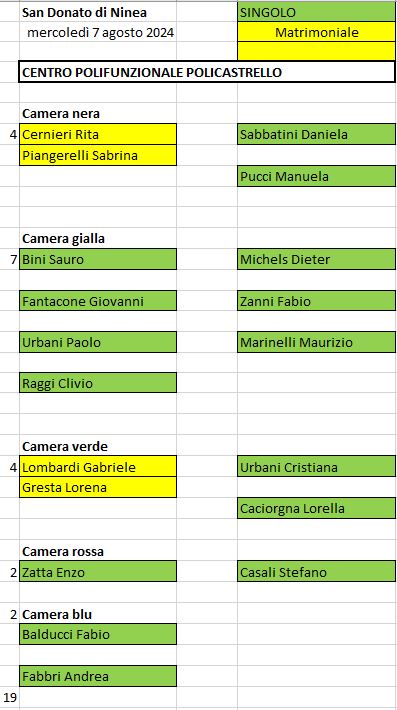
Task: Select the Fantacone Giovanni cell
Action: 98,301
